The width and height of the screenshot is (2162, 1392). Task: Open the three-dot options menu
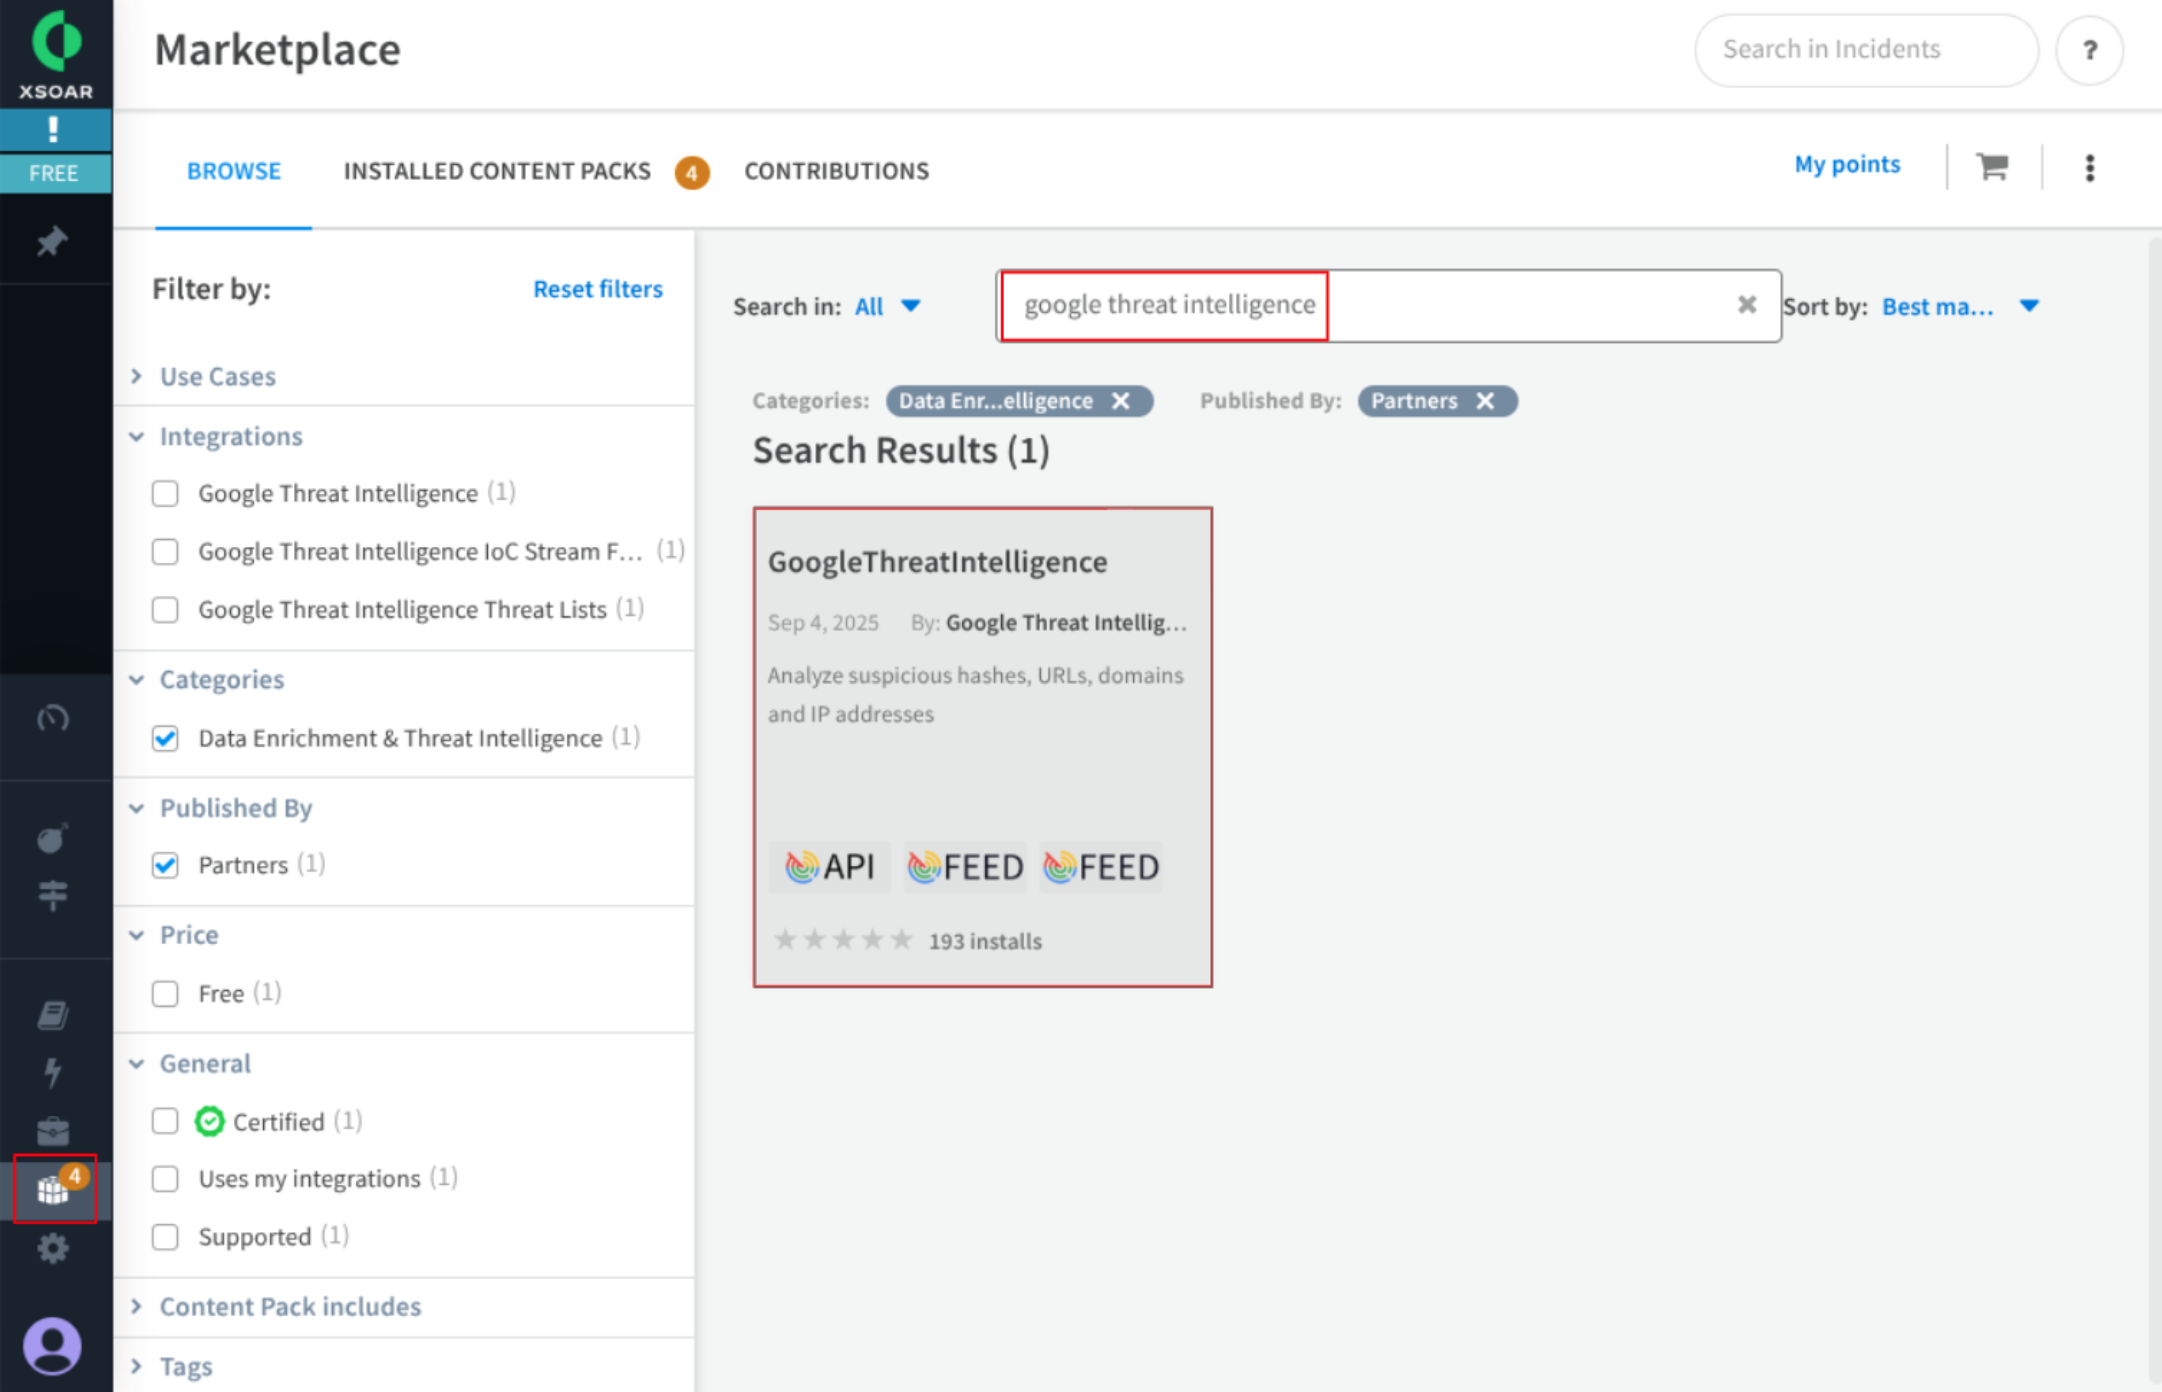2089,168
